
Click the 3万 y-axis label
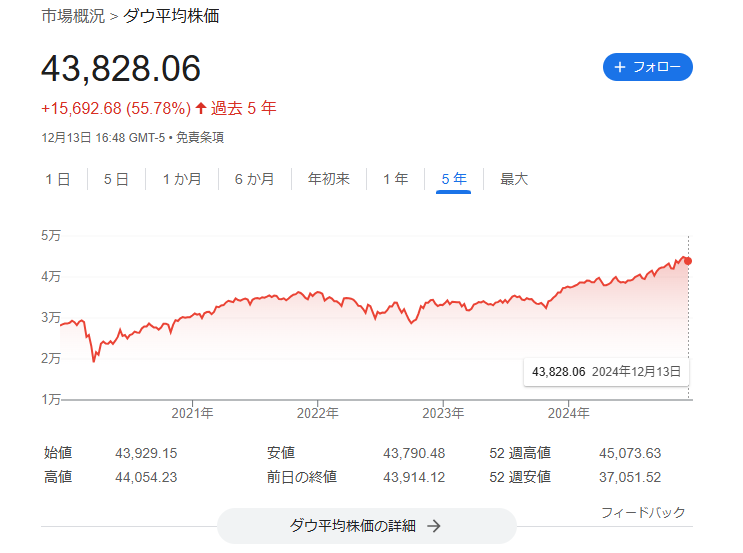[51, 317]
